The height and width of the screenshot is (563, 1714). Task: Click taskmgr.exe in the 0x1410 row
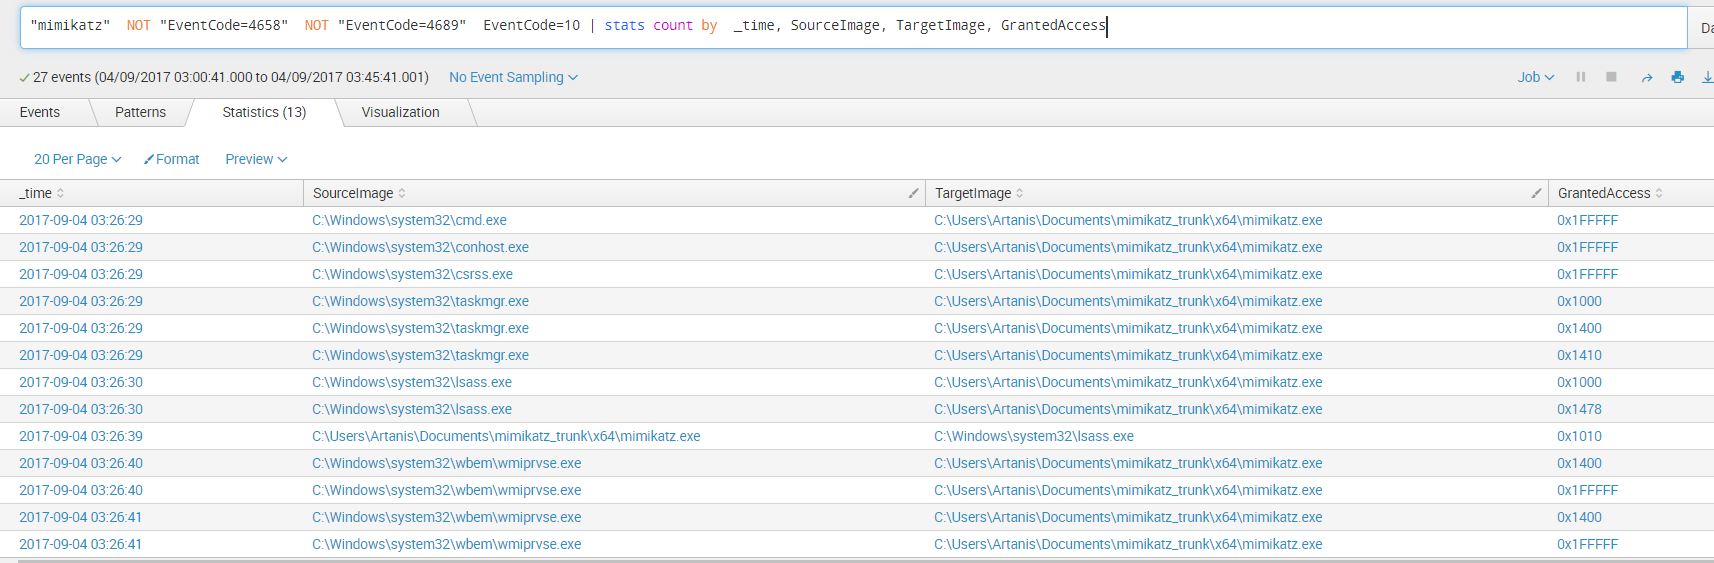click(x=420, y=355)
